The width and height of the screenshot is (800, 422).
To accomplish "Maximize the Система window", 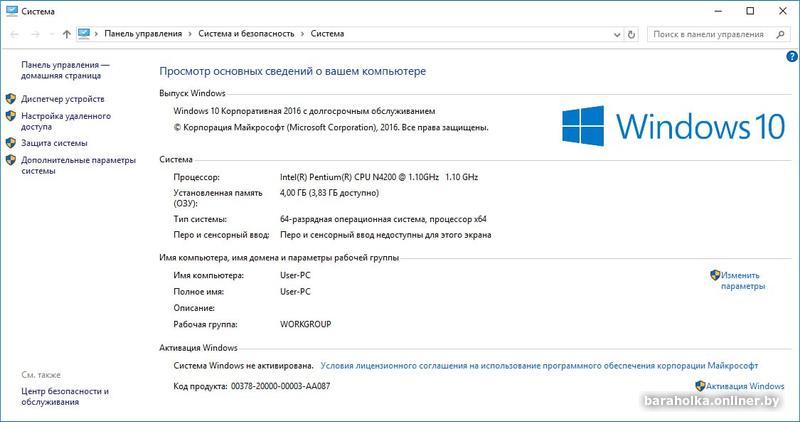I will (x=750, y=11).
